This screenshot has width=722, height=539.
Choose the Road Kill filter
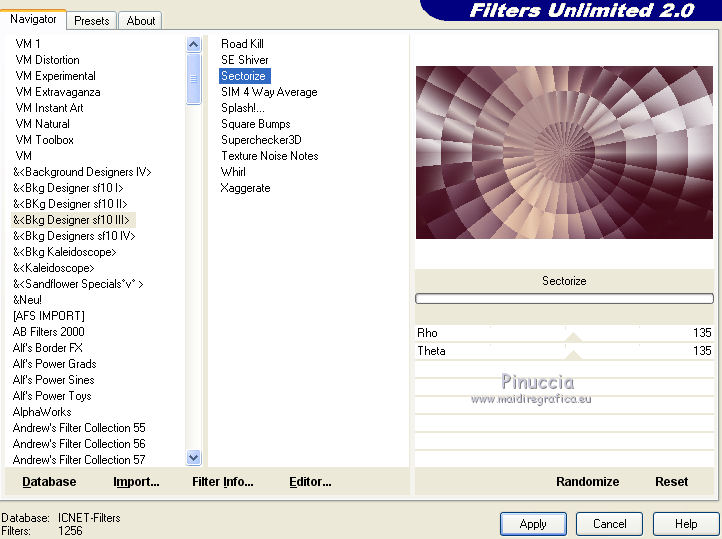[242, 44]
